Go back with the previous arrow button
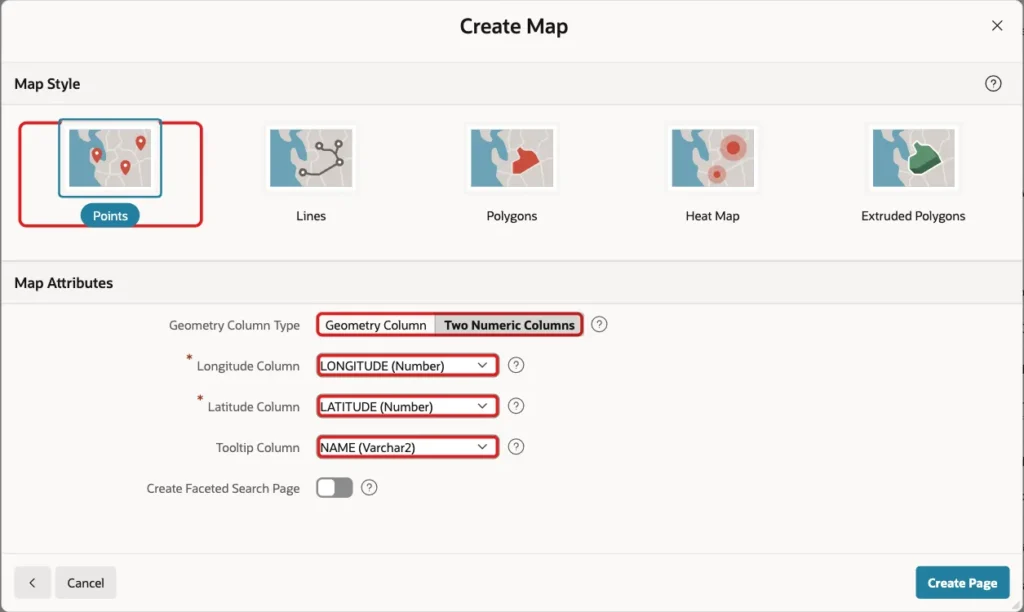This screenshot has width=1024, height=612. 32,583
